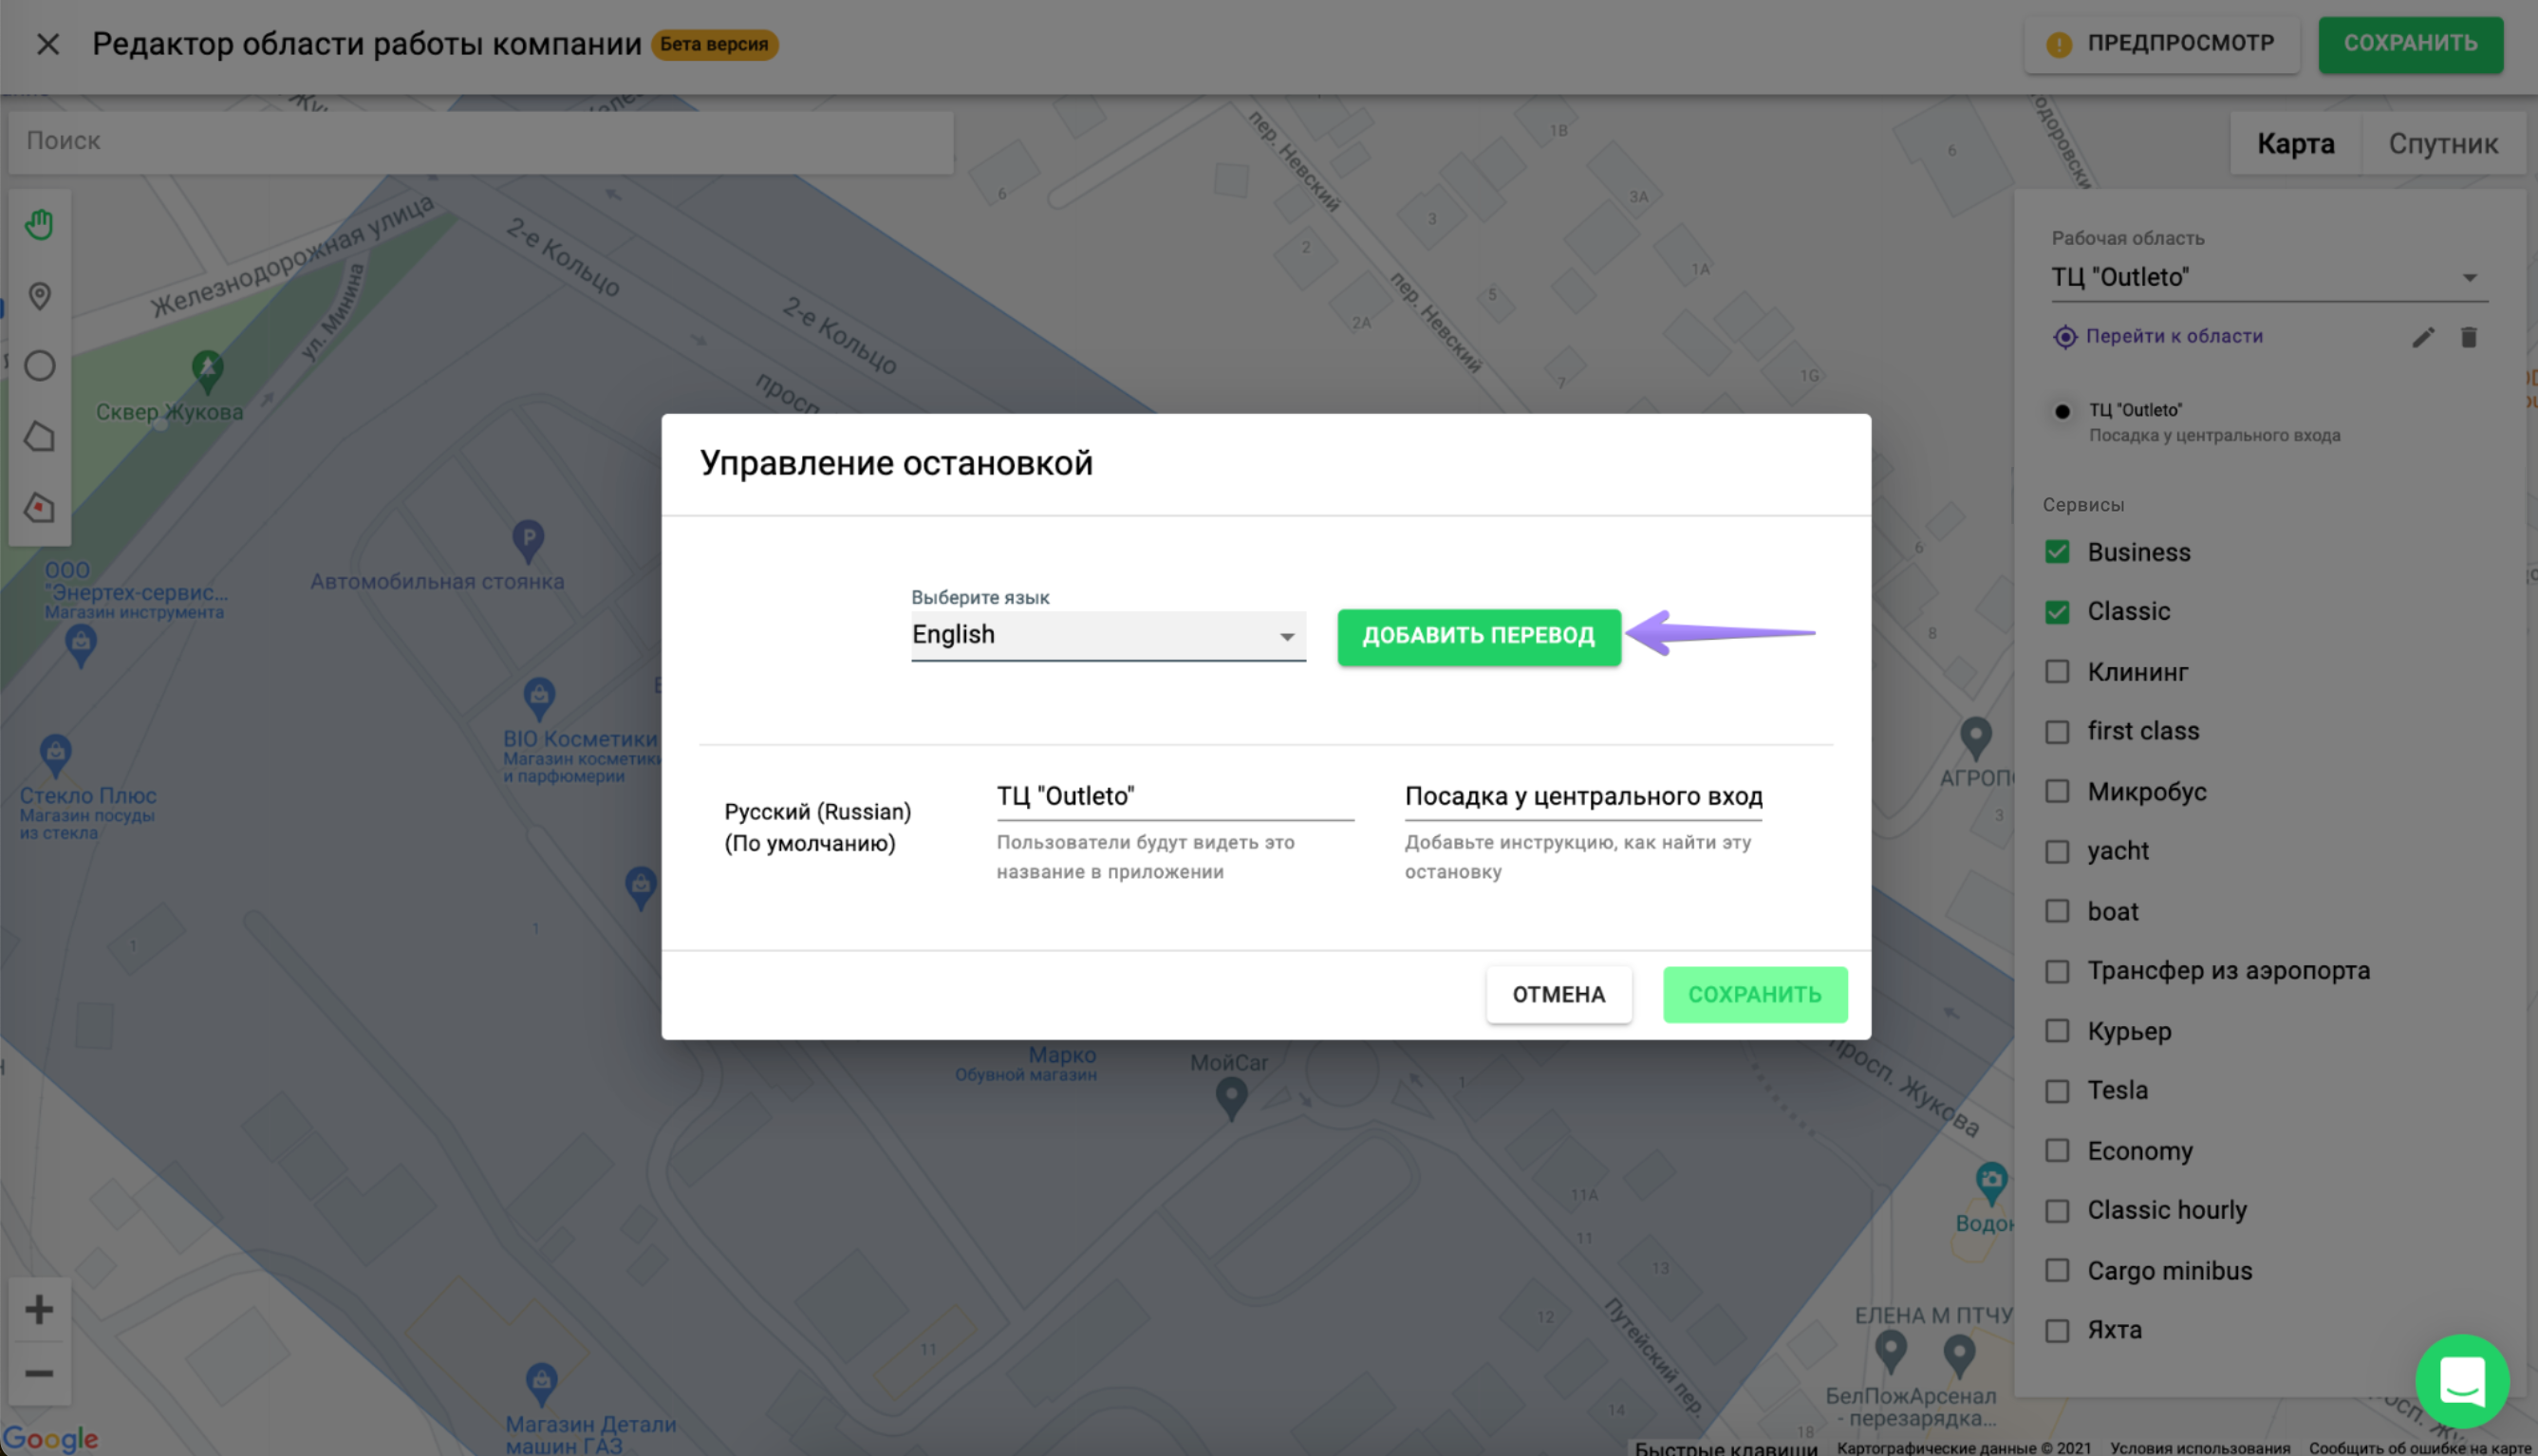Viewport: 2538px width, 1456px height.
Task: Check the Economy service checkbox
Action: tap(2057, 1151)
